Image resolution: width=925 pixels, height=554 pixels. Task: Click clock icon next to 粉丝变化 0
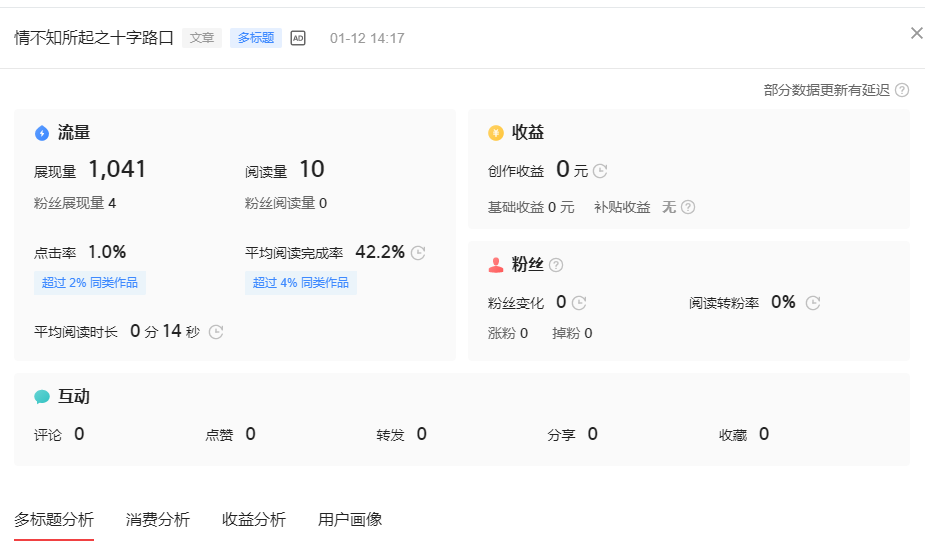[x=579, y=303]
